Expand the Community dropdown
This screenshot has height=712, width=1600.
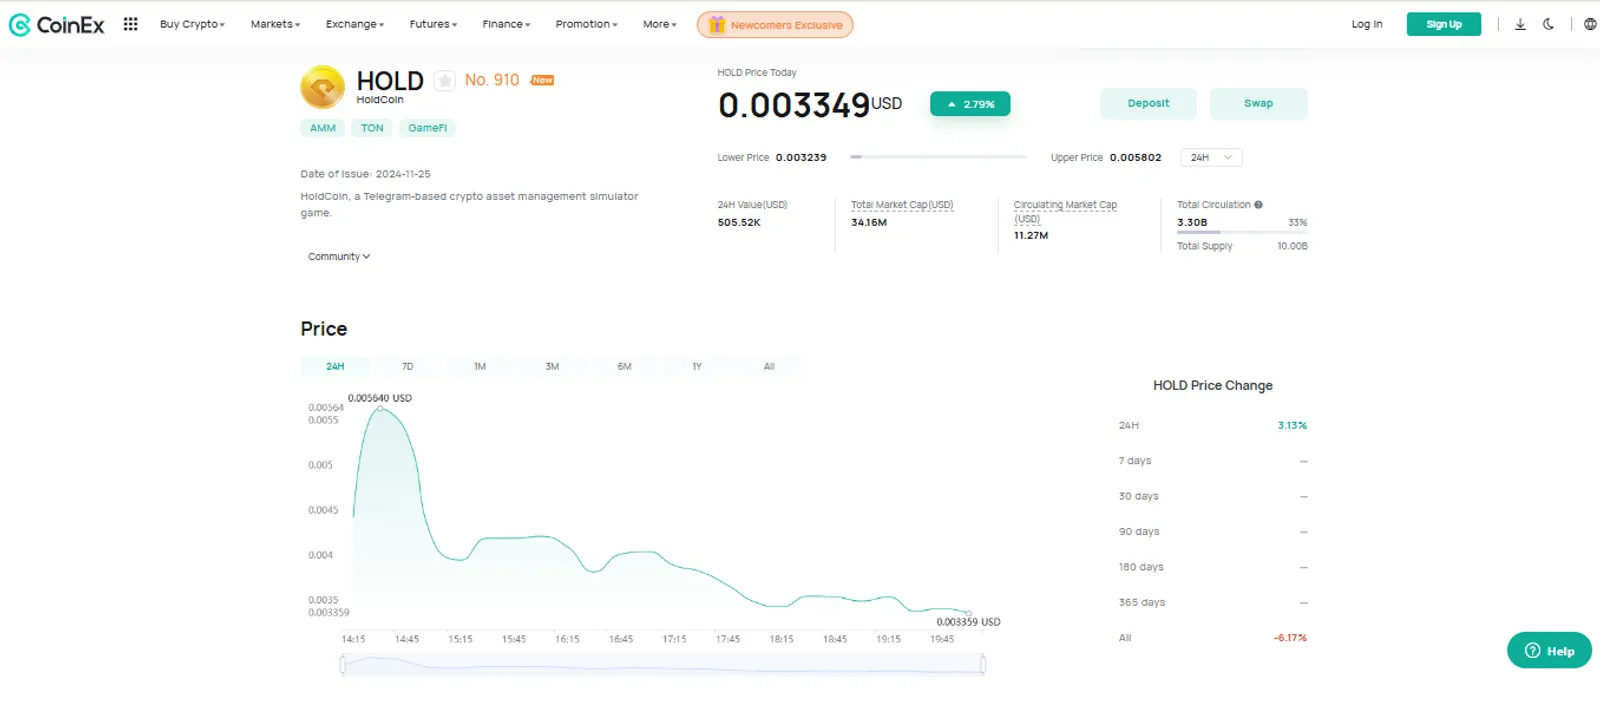click(x=339, y=257)
